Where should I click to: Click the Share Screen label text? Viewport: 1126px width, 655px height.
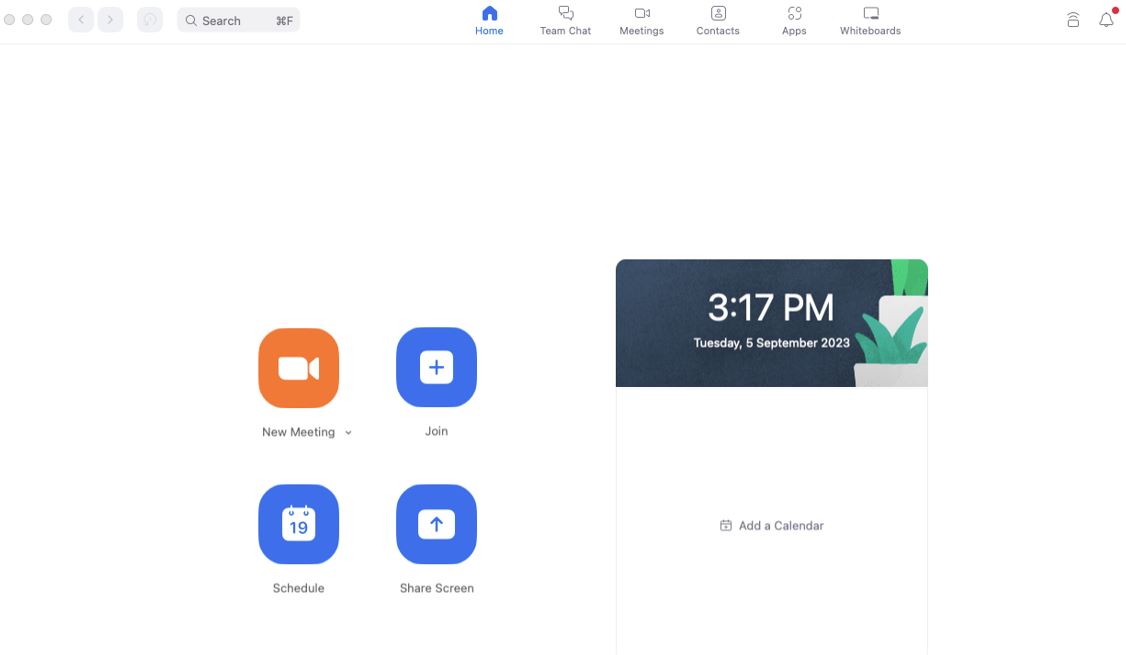click(x=437, y=588)
